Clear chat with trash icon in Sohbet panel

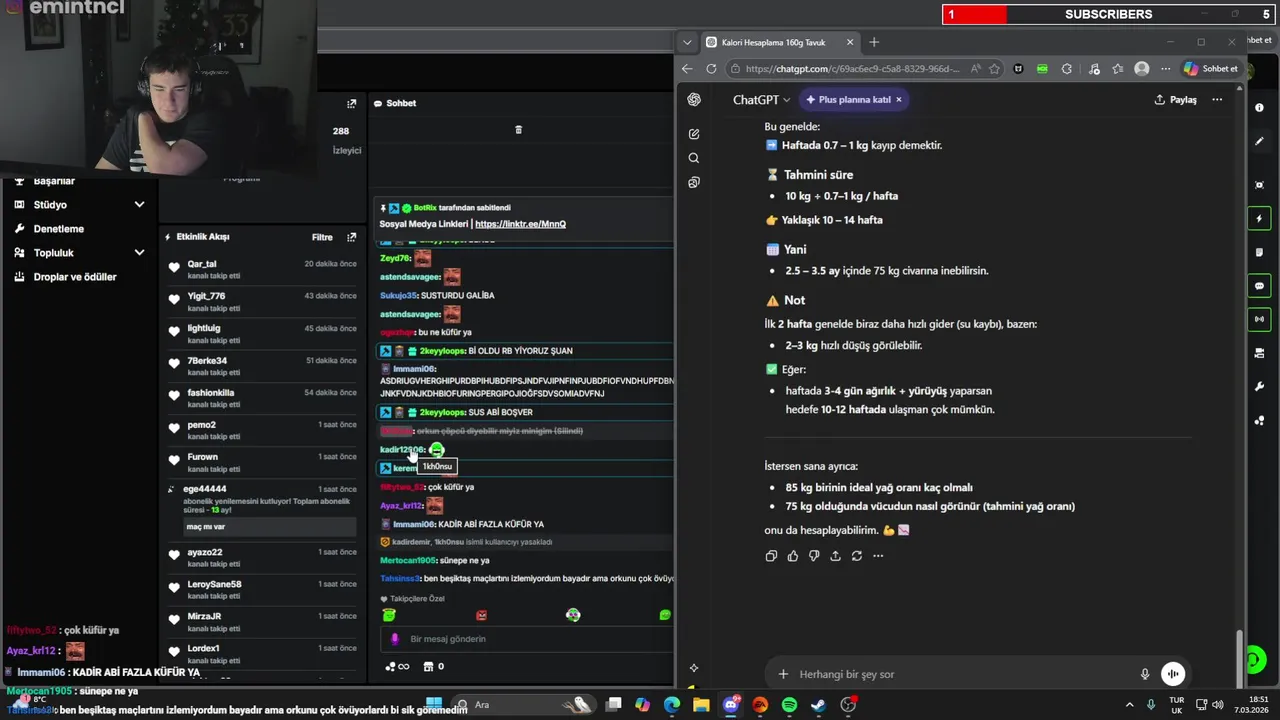518,130
